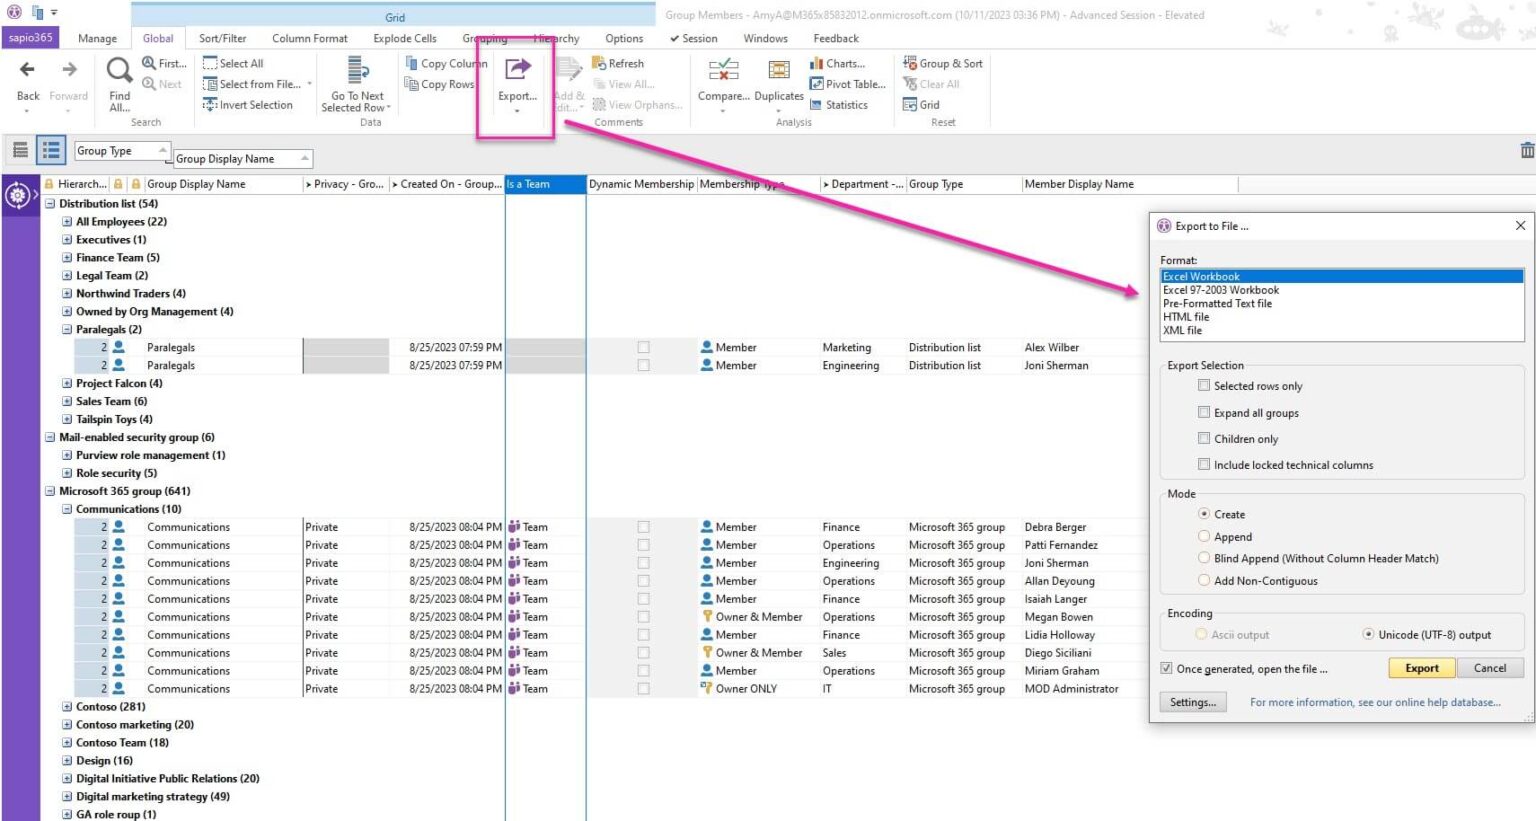Select Unicode (UTF-8) output encoding
Screen dimensions: 1536x821
pyautogui.click(x=1369, y=634)
